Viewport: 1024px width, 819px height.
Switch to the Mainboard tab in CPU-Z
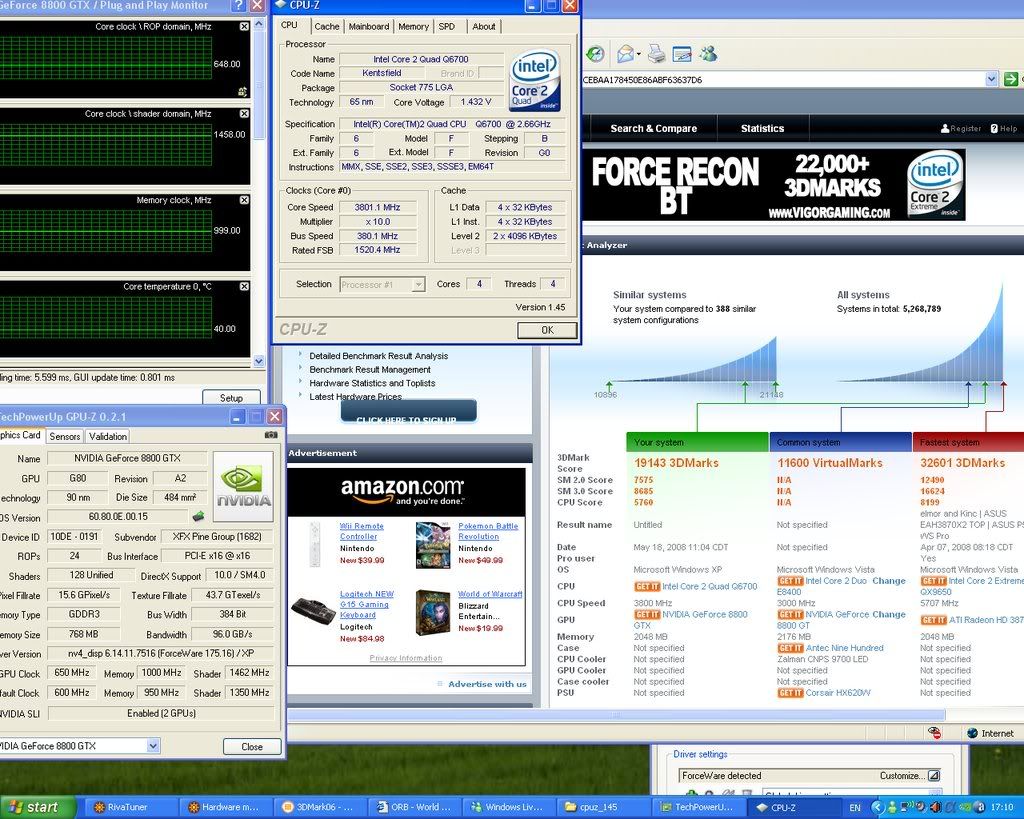pyautogui.click(x=369, y=27)
